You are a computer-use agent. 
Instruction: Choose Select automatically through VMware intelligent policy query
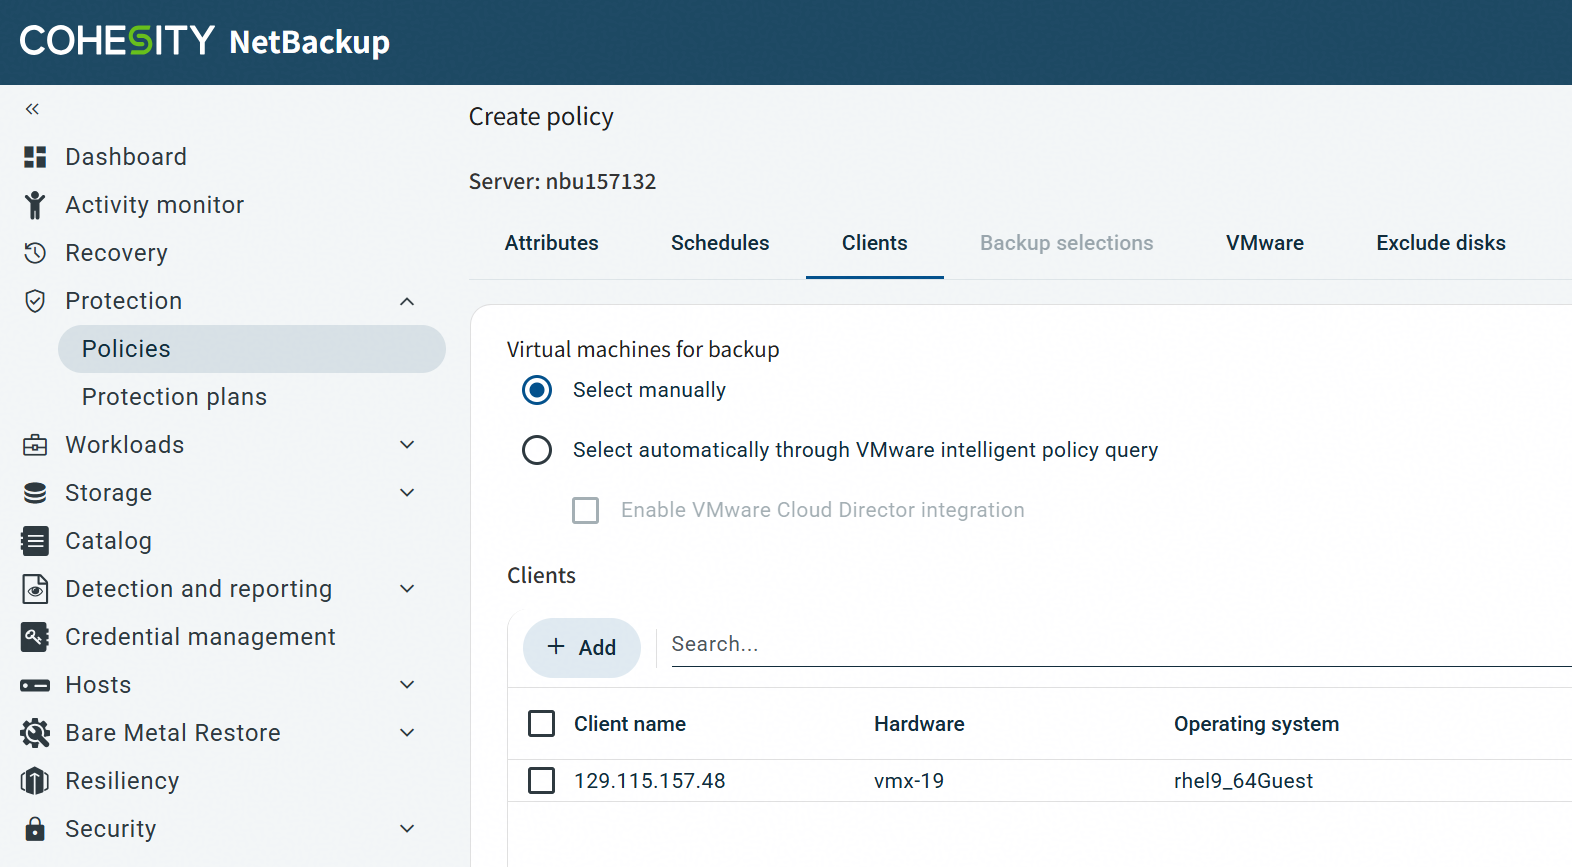[537, 450]
